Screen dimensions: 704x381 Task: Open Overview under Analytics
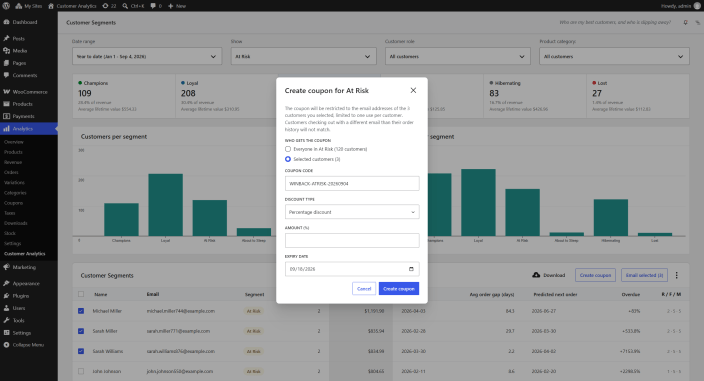coord(14,142)
